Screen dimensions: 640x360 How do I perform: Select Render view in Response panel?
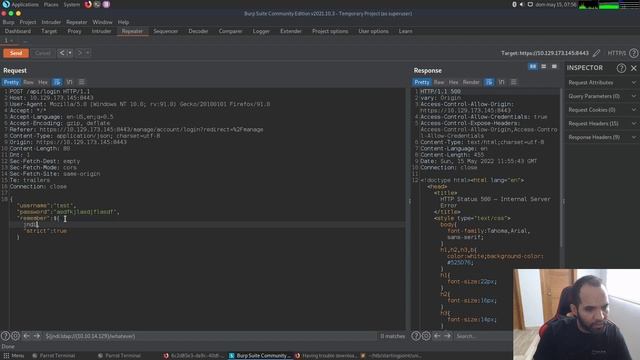[x=471, y=82]
